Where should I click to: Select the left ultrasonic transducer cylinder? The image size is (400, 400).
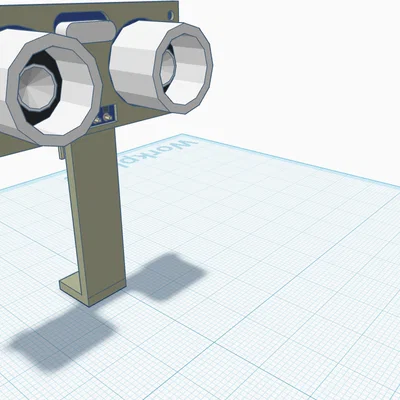pyautogui.click(x=50, y=88)
